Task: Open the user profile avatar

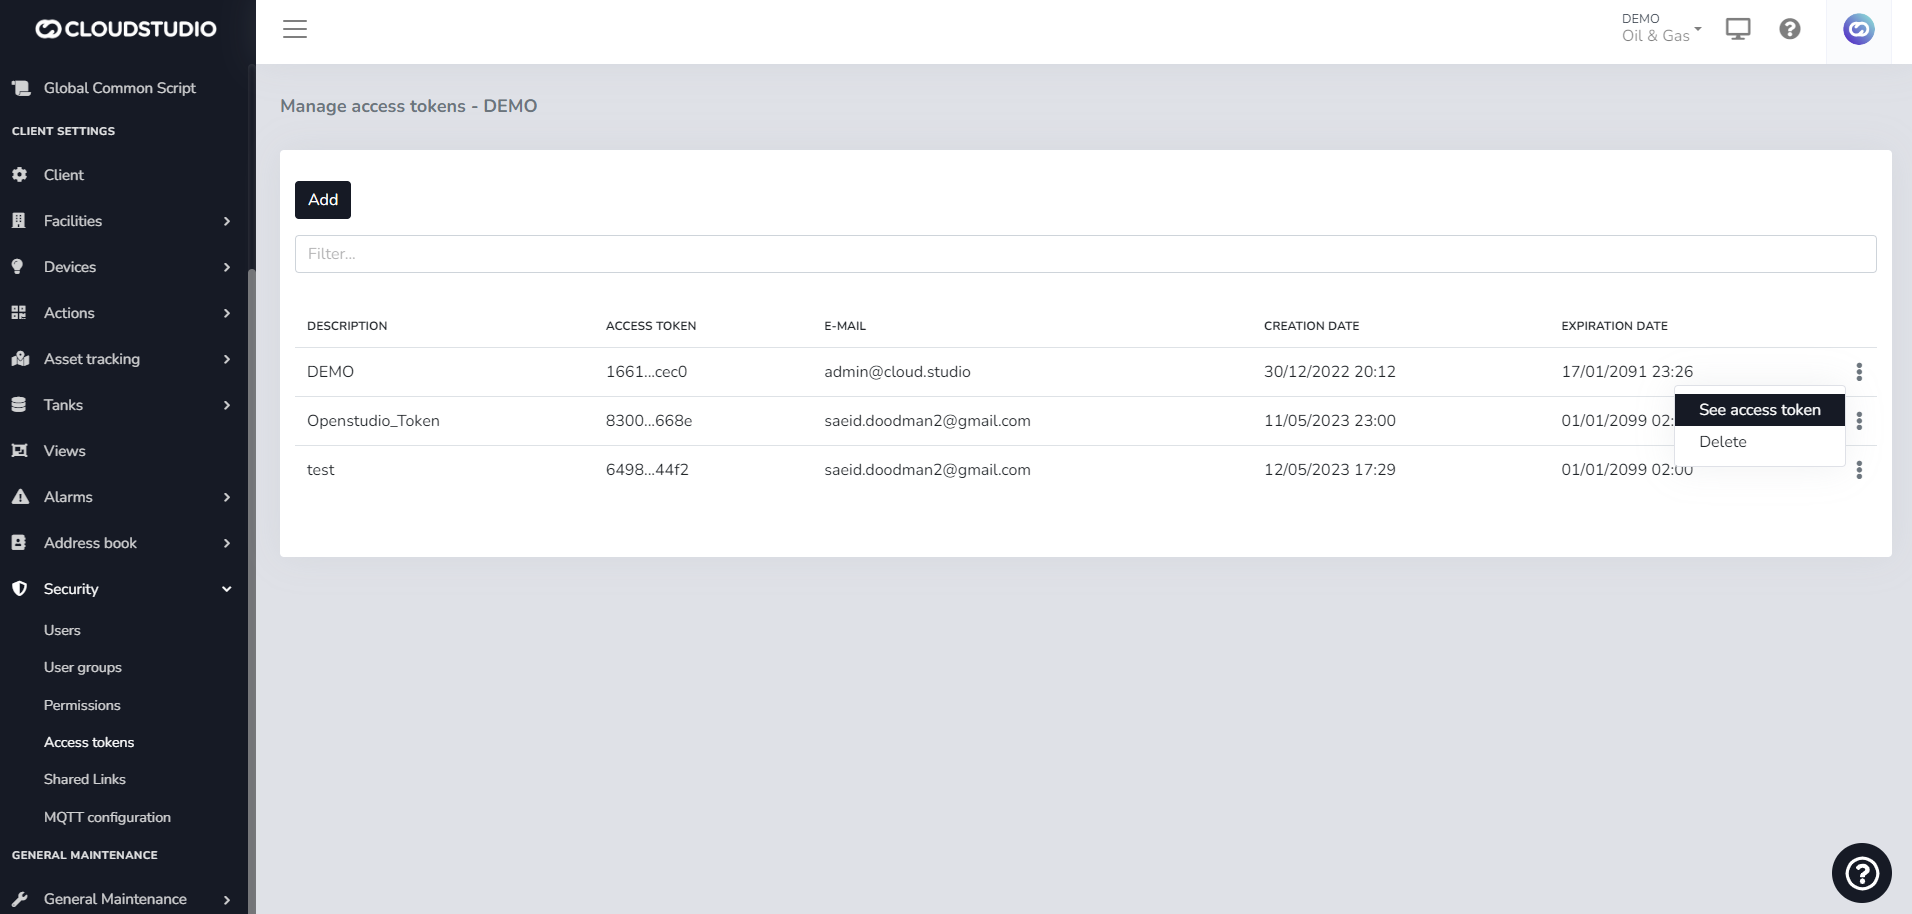Action: tap(1858, 30)
